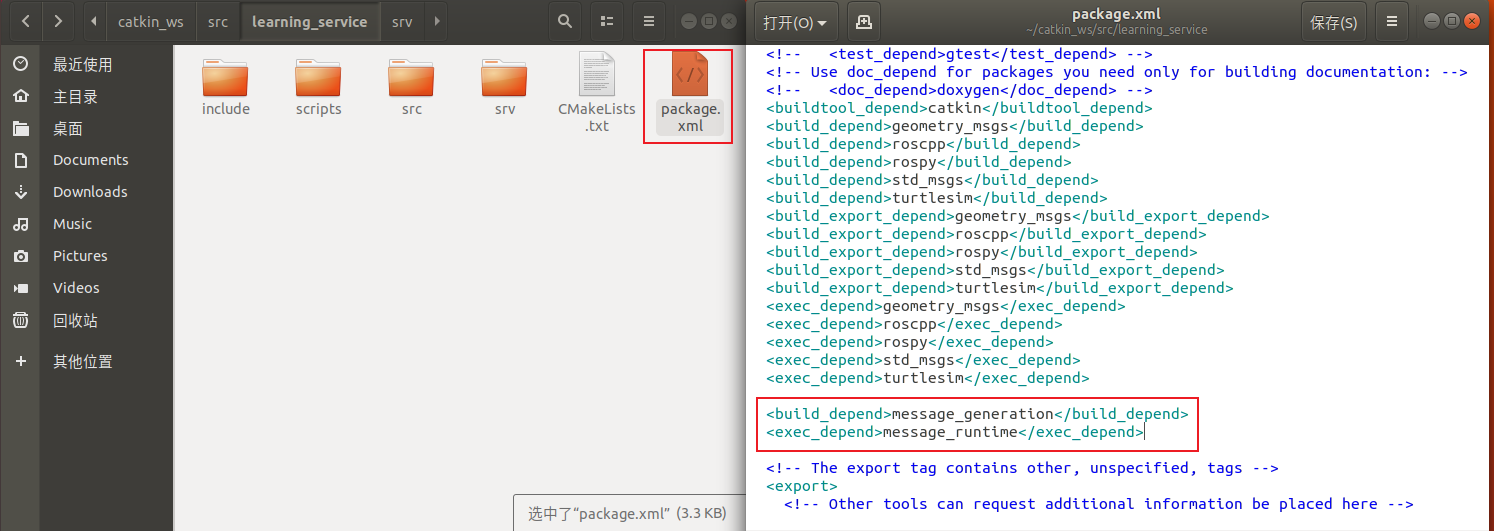Image resolution: width=1494 pixels, height=531 pixels.
Task: Click the build_export_depend rospy line
Action: point(981,252)
